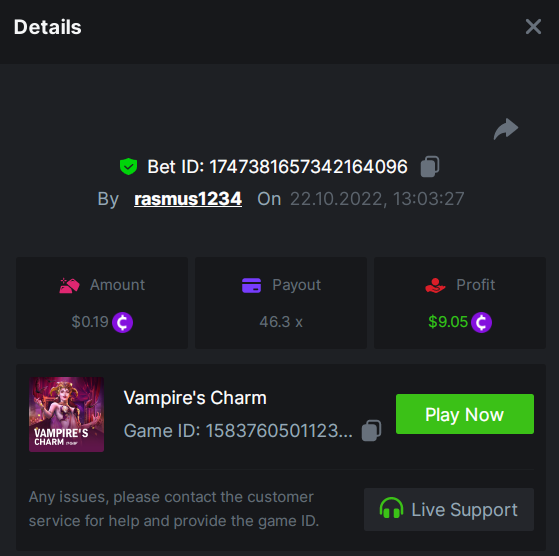Viewport: 559px width, 556px height.
Task: Click the purple Payout card icon
Action: click(x=251, y=285)
